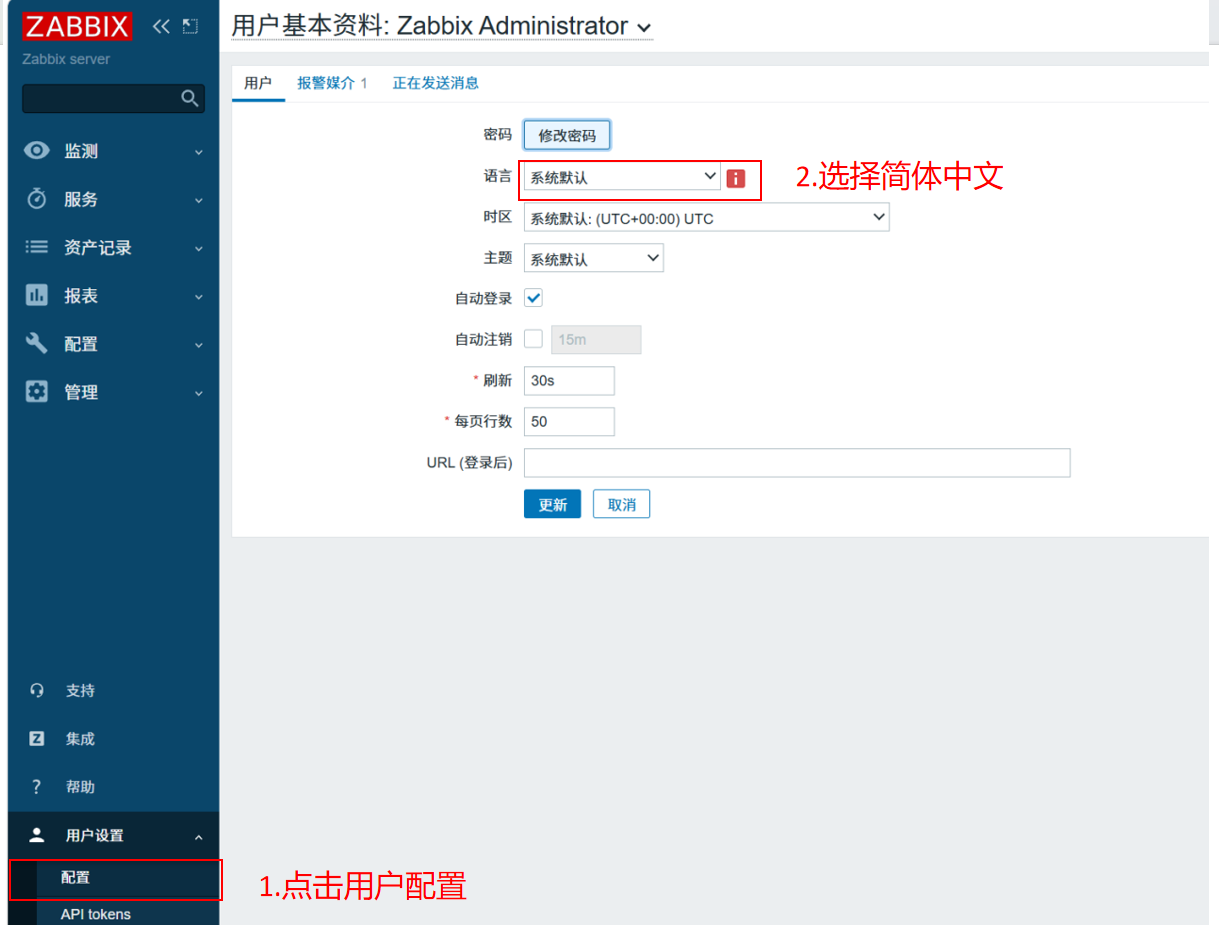
Task: Collapse the 用户设置 menu chevron
Action: [x=198, y=836]
